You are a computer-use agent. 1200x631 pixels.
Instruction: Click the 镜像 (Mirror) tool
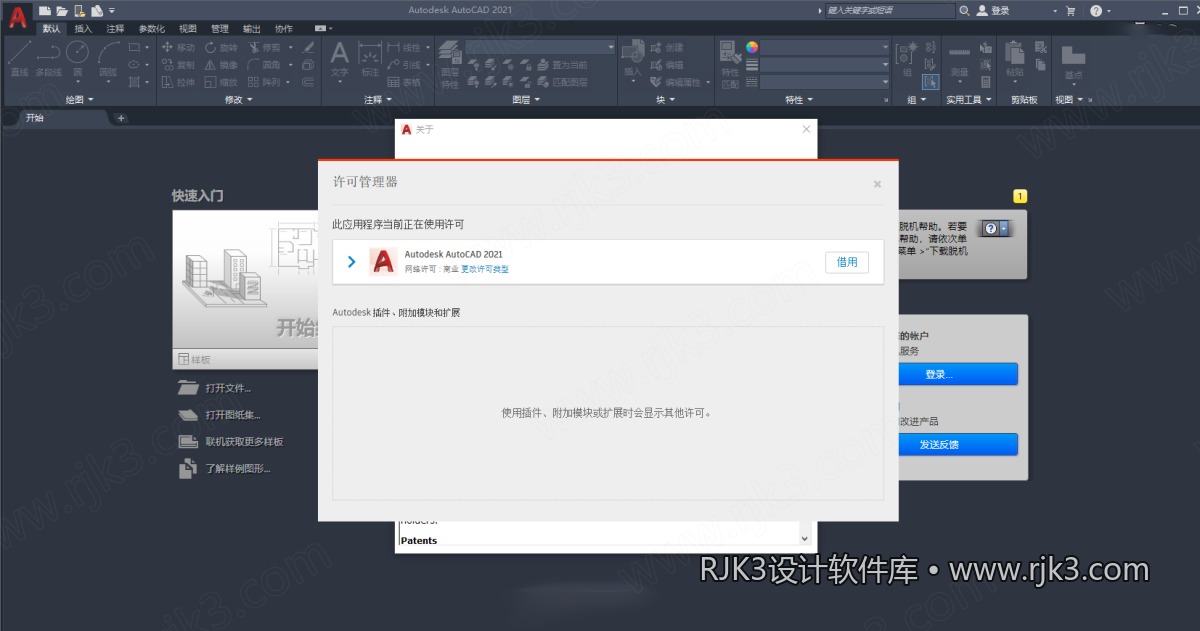[221, 65]
